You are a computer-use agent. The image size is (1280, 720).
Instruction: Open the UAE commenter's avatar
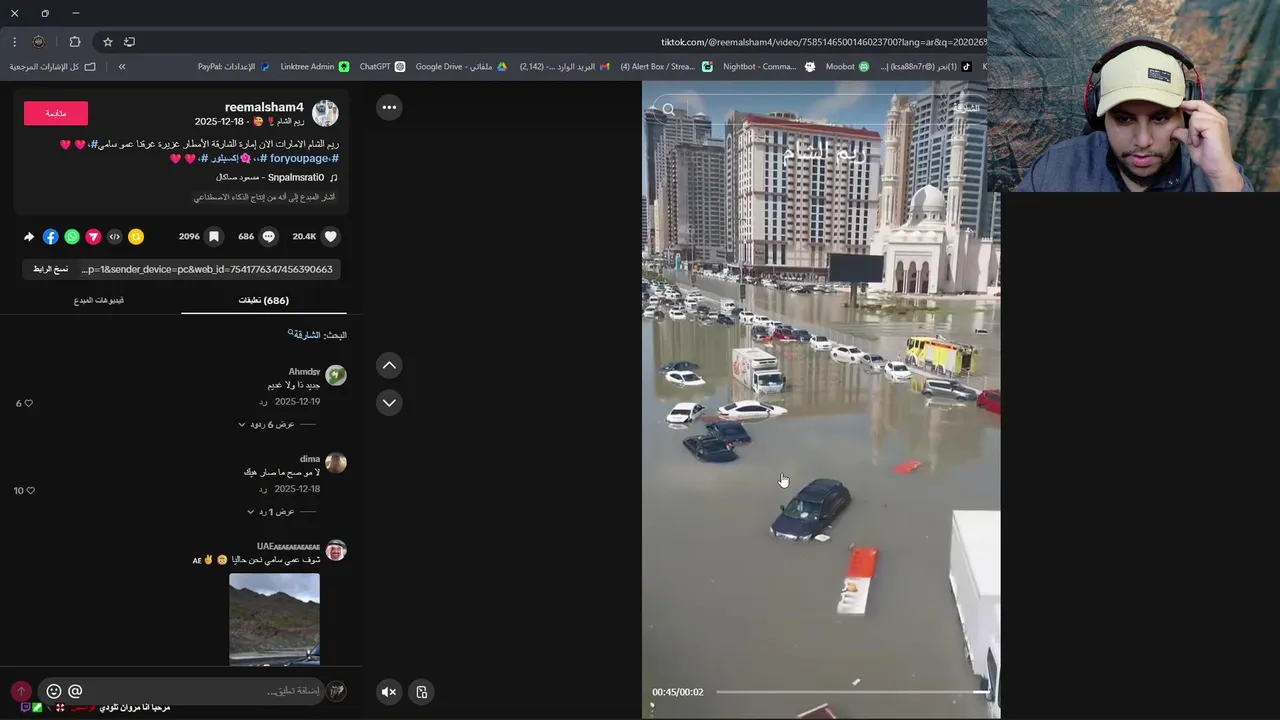[x=336, y=550]
